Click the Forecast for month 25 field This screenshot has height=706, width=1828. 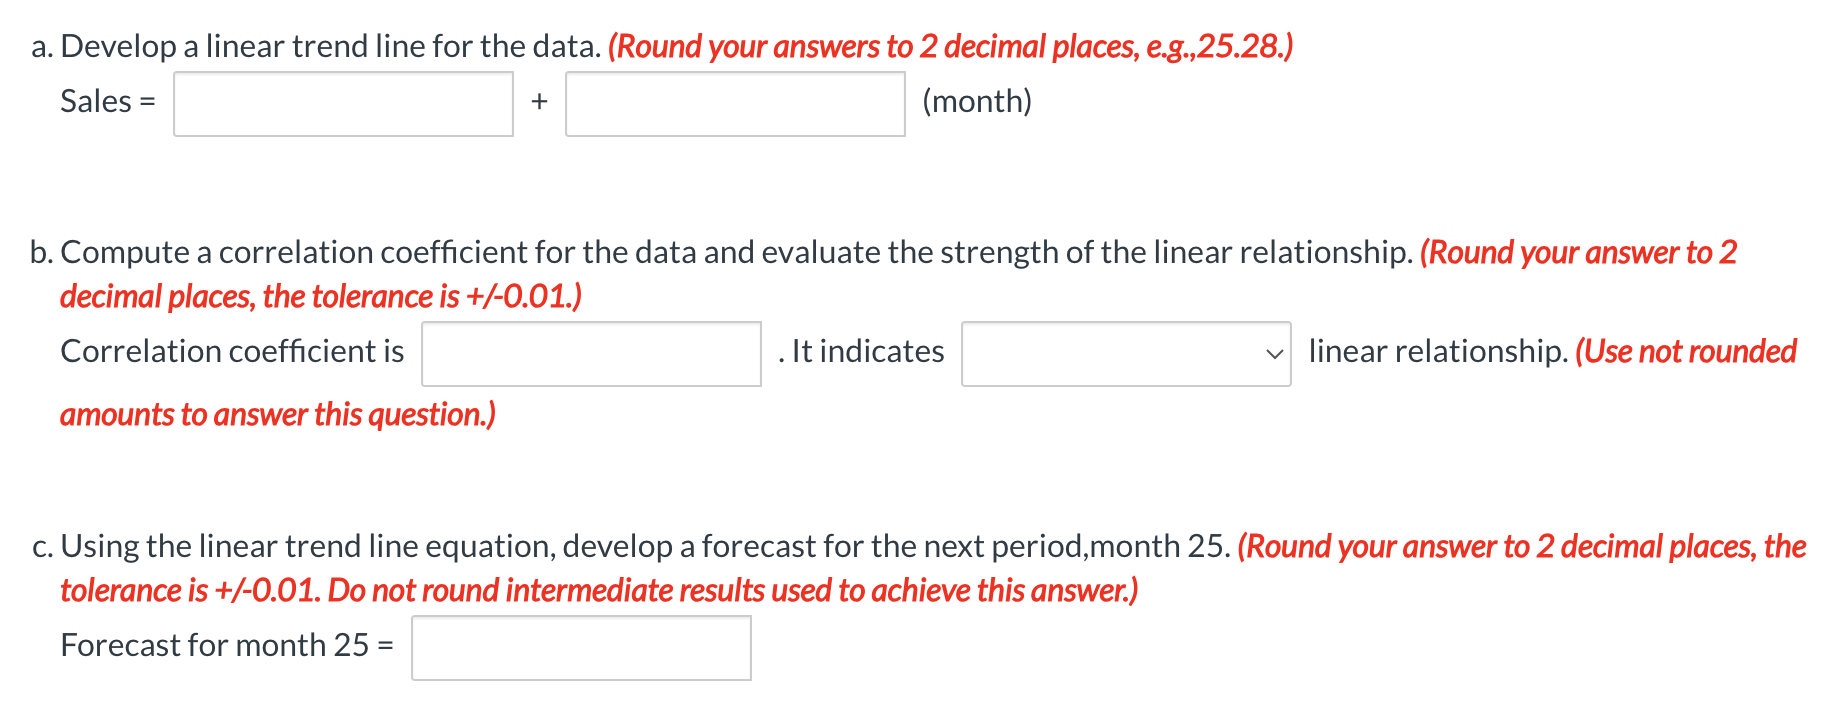click(581, 647)
